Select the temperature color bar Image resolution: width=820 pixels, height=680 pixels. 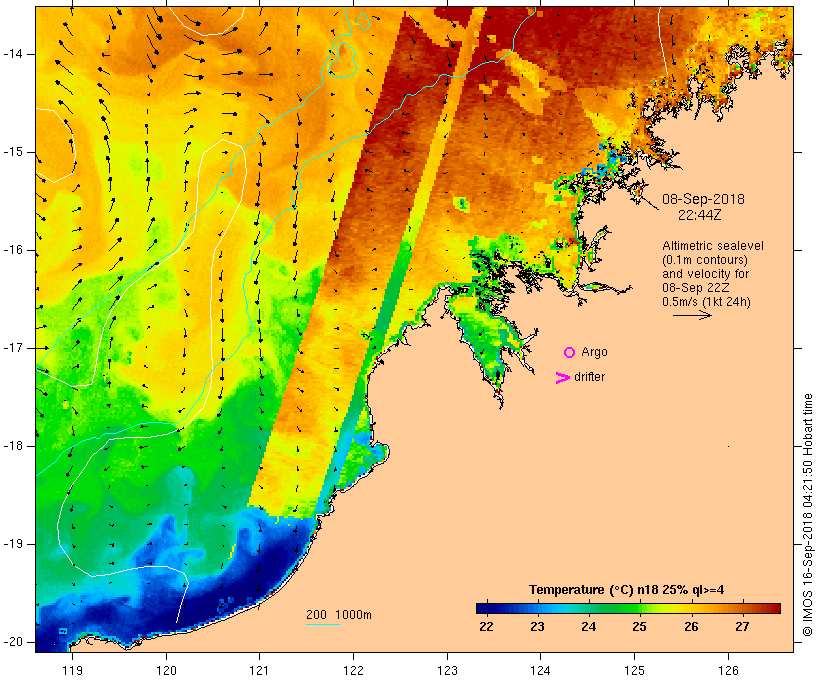coord(628,608)
